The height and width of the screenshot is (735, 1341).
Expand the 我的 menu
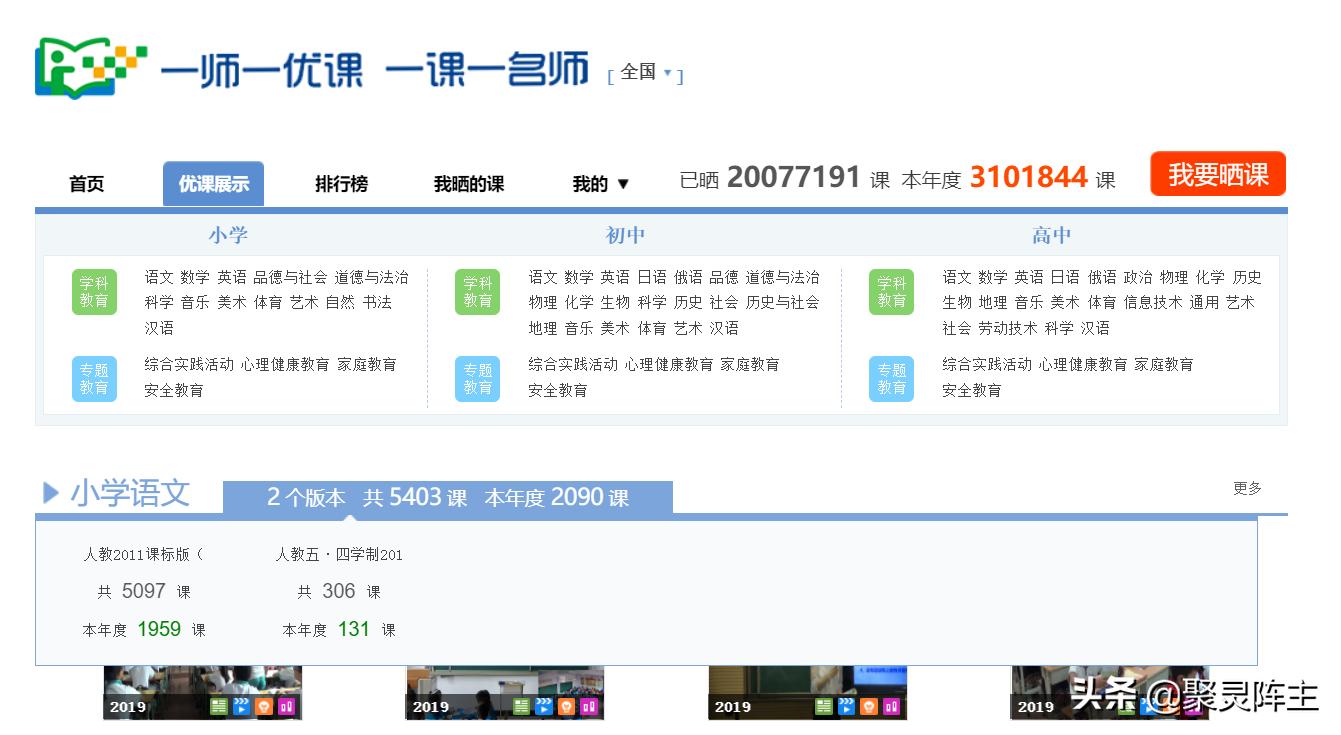(x=600, y=183)
